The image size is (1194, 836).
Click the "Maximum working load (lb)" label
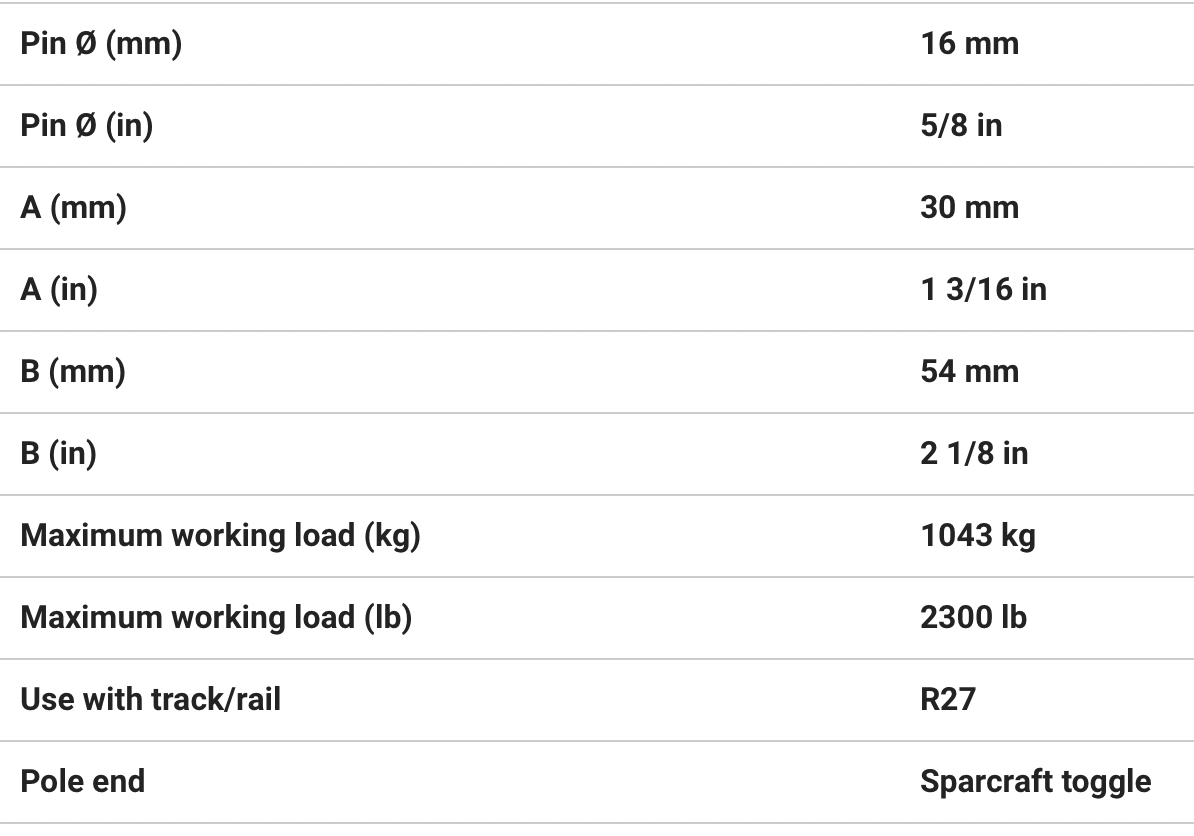[x=216, y=618]
